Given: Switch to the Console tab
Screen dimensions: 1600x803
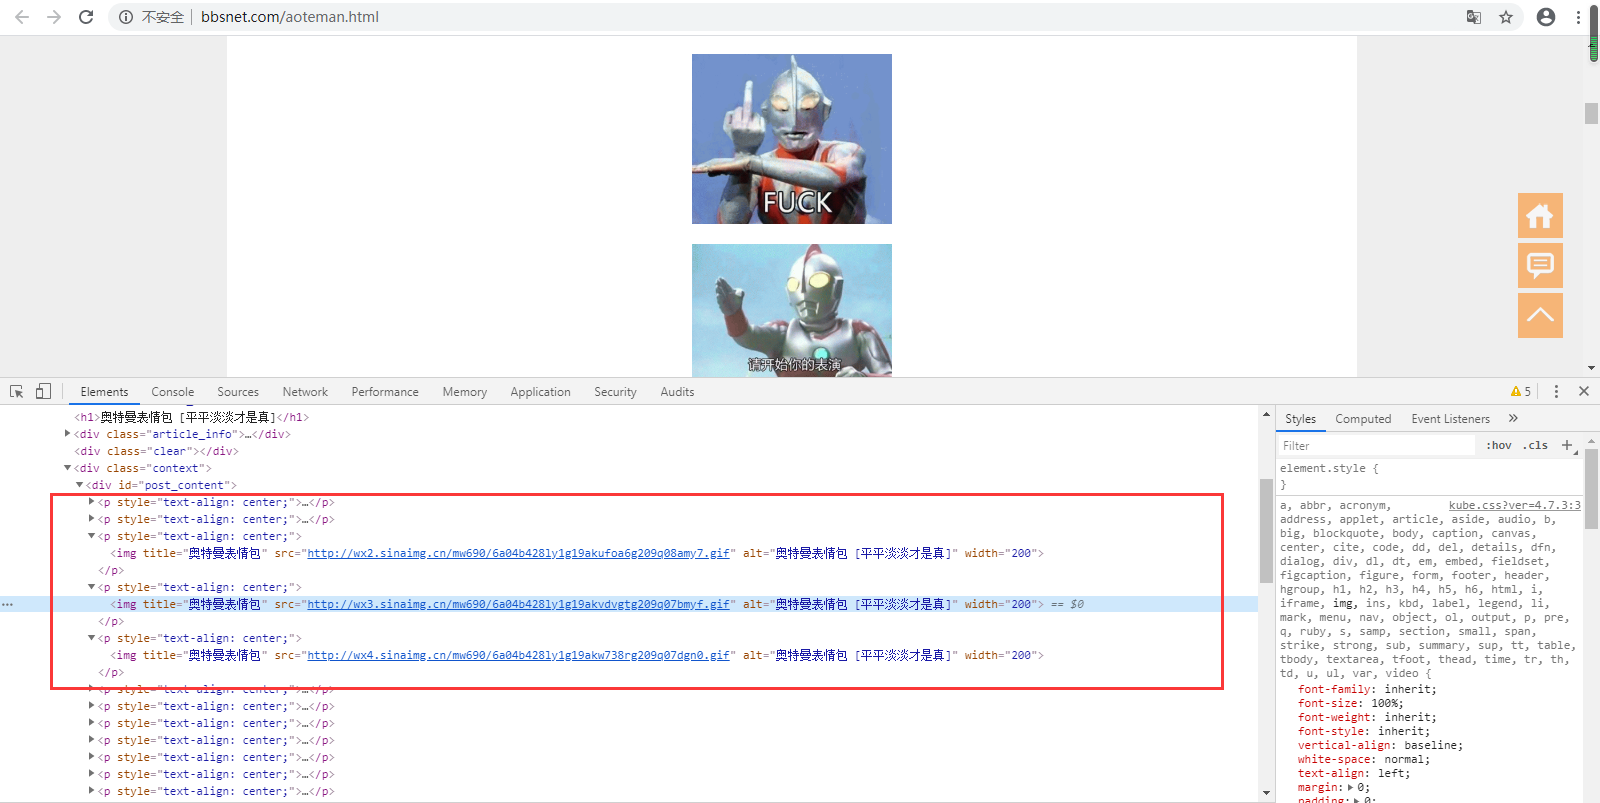Looking at the screenshot, I should tap(173, 392).
